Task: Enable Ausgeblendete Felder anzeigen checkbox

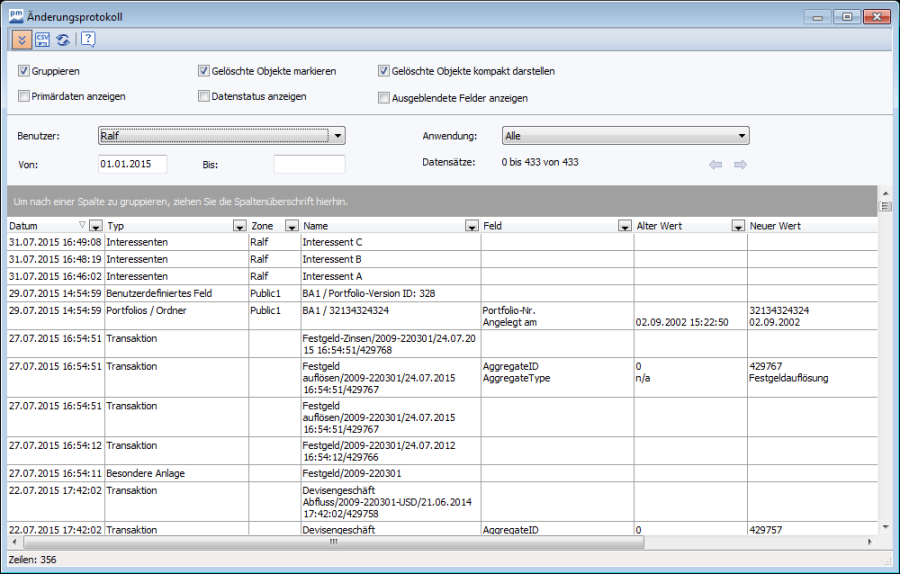Action: pyautogui.click(x=384, y=98)
